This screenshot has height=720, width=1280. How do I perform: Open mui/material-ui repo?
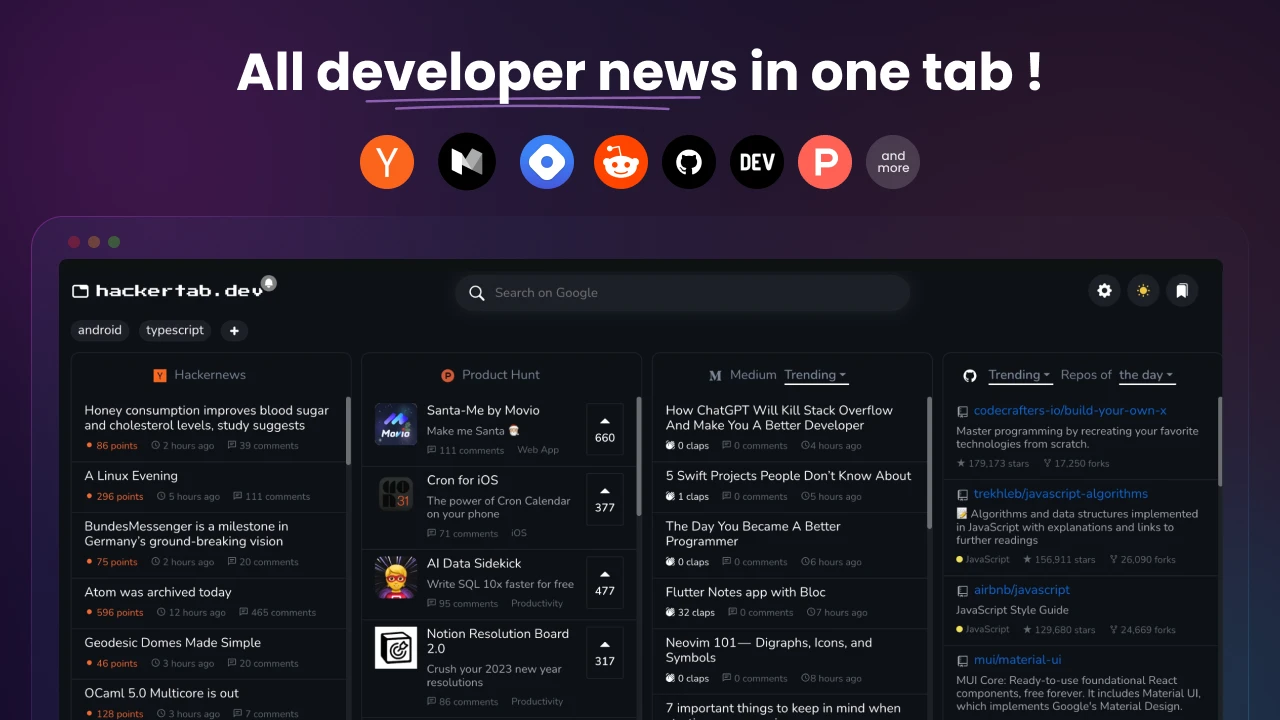tap(1018, 660)
